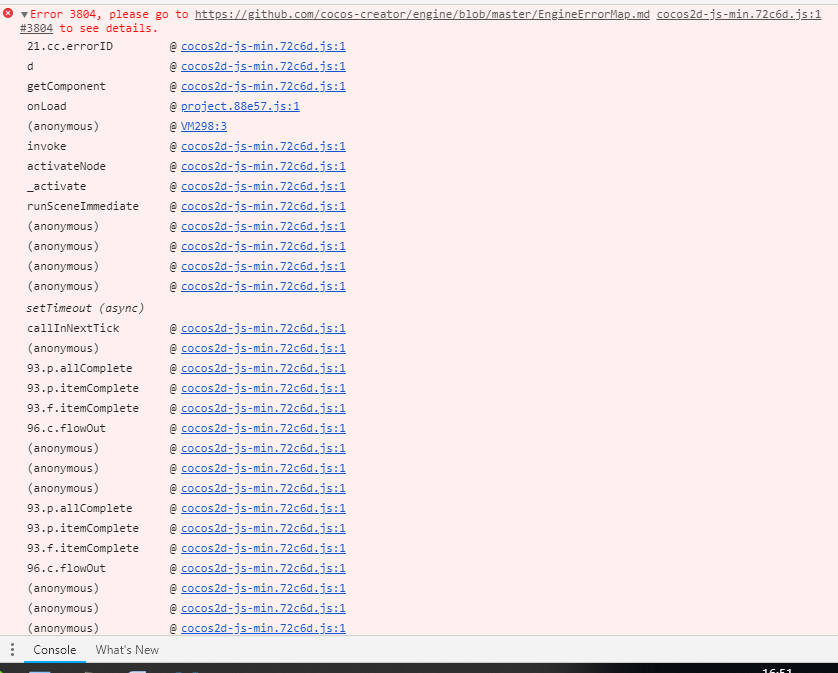This screenshot has height=673, width=838.
Task: Open the EngineErrorMap.md GitHub link
Action: click(x=422, y=14)
